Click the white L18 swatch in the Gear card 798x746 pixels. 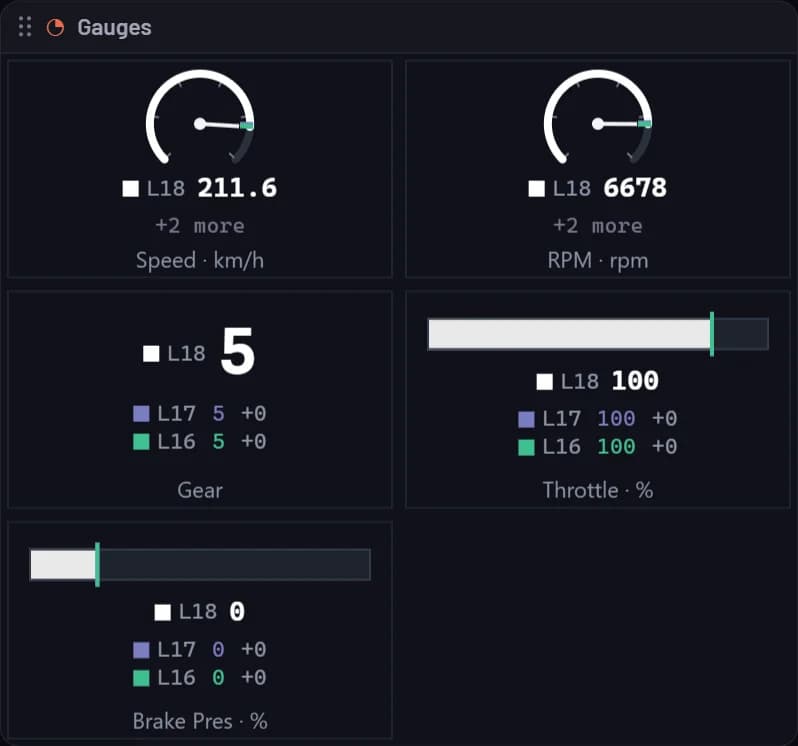pyautogui.click(x=151, y=354)
